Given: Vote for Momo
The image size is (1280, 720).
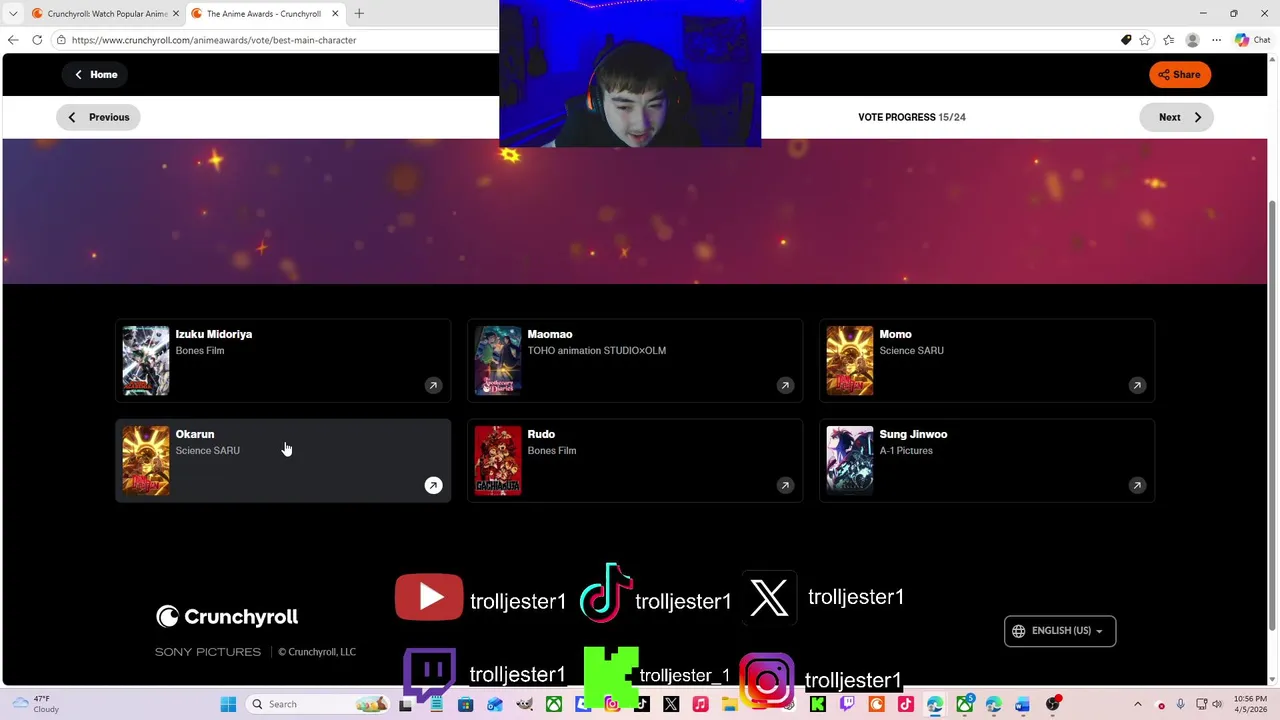Looking at the screenshot, I should [987, 360].
